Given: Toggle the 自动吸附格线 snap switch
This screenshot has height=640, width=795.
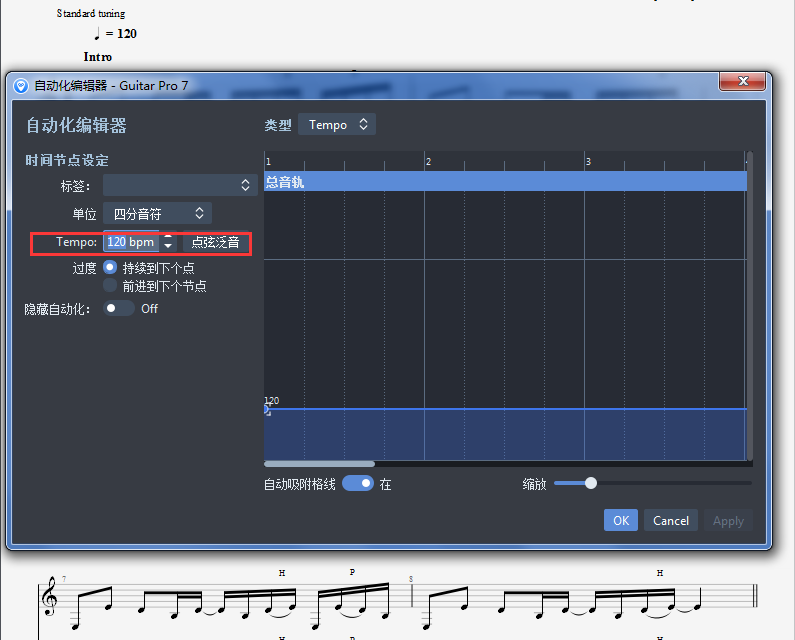Looking at the screenshot, I should [358, 483].
